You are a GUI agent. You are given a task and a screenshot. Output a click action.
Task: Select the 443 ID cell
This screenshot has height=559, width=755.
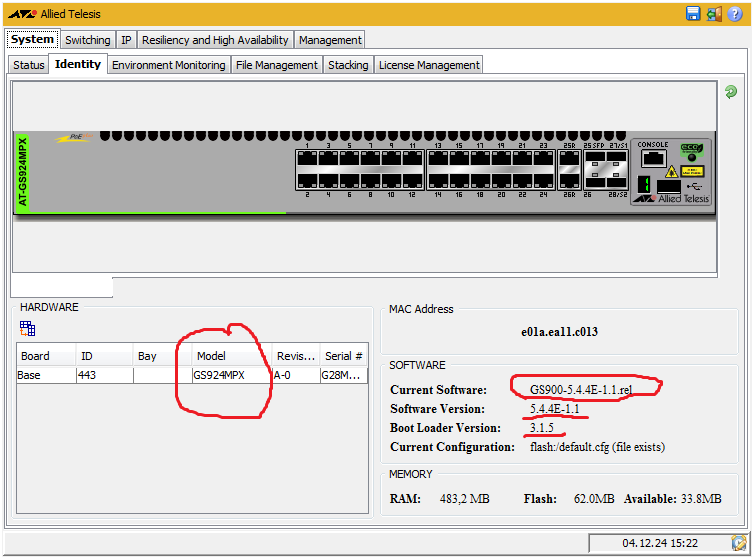coord(104,375)
